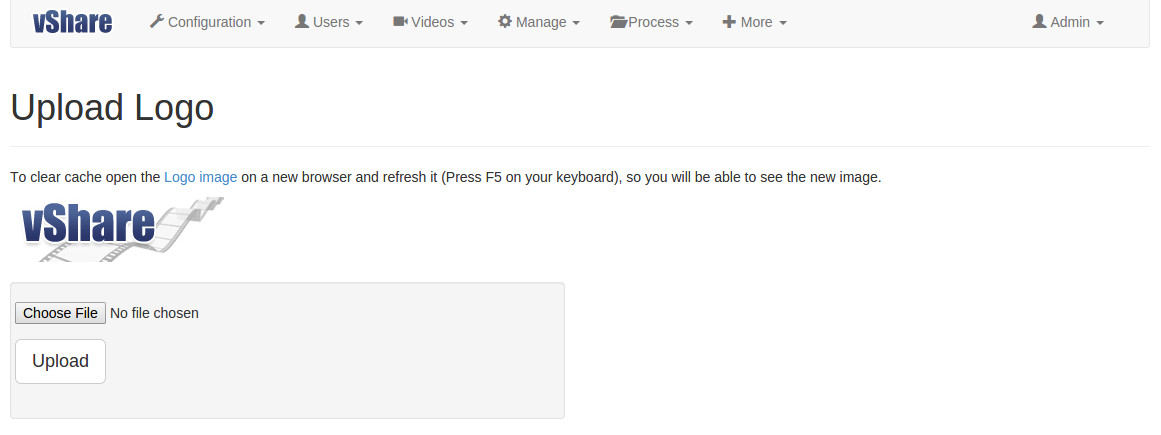Click the plus icon next to More
1161x435 pixels.
point(729,22)
